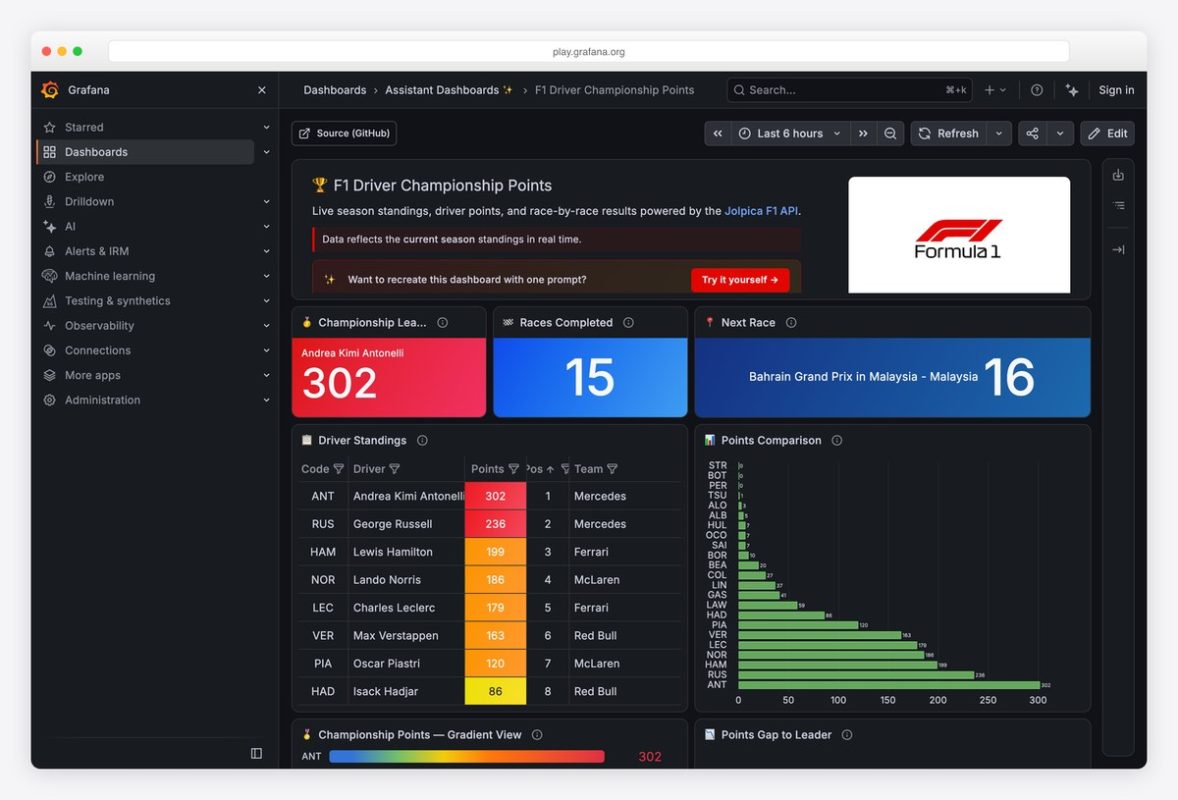Screen dimensions: 1178x800
Task: Close the sidebar menu with X
Action: (x=261, y=90)
